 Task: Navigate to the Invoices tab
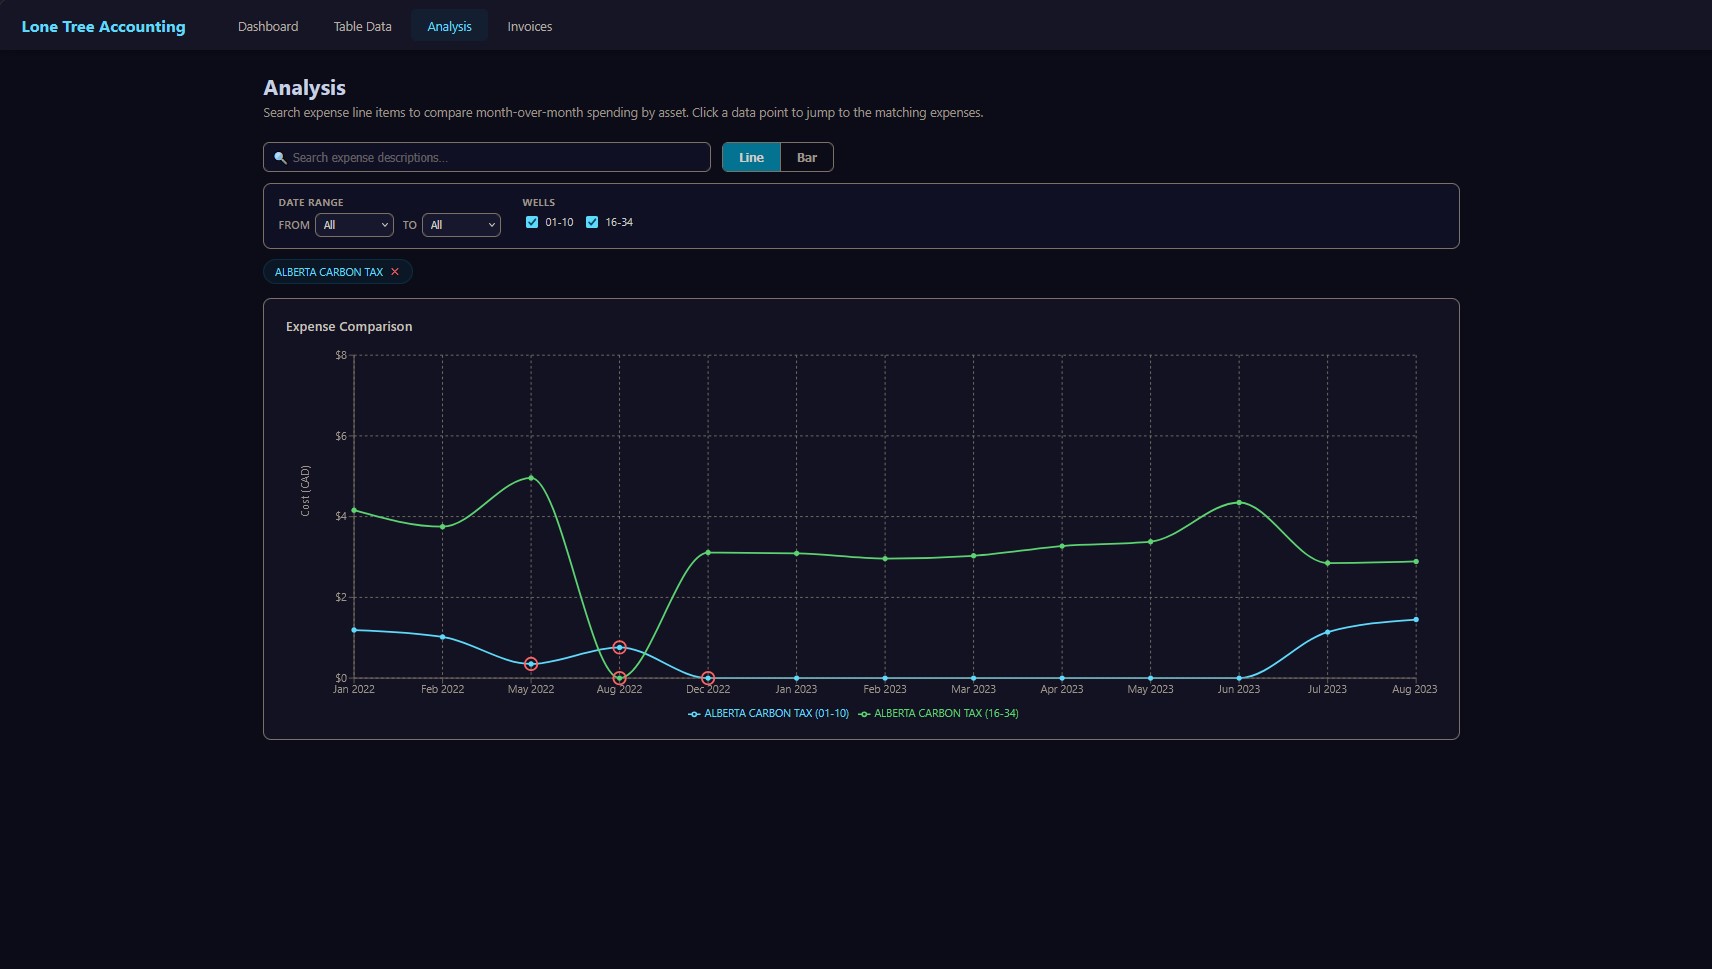point(529,26)
